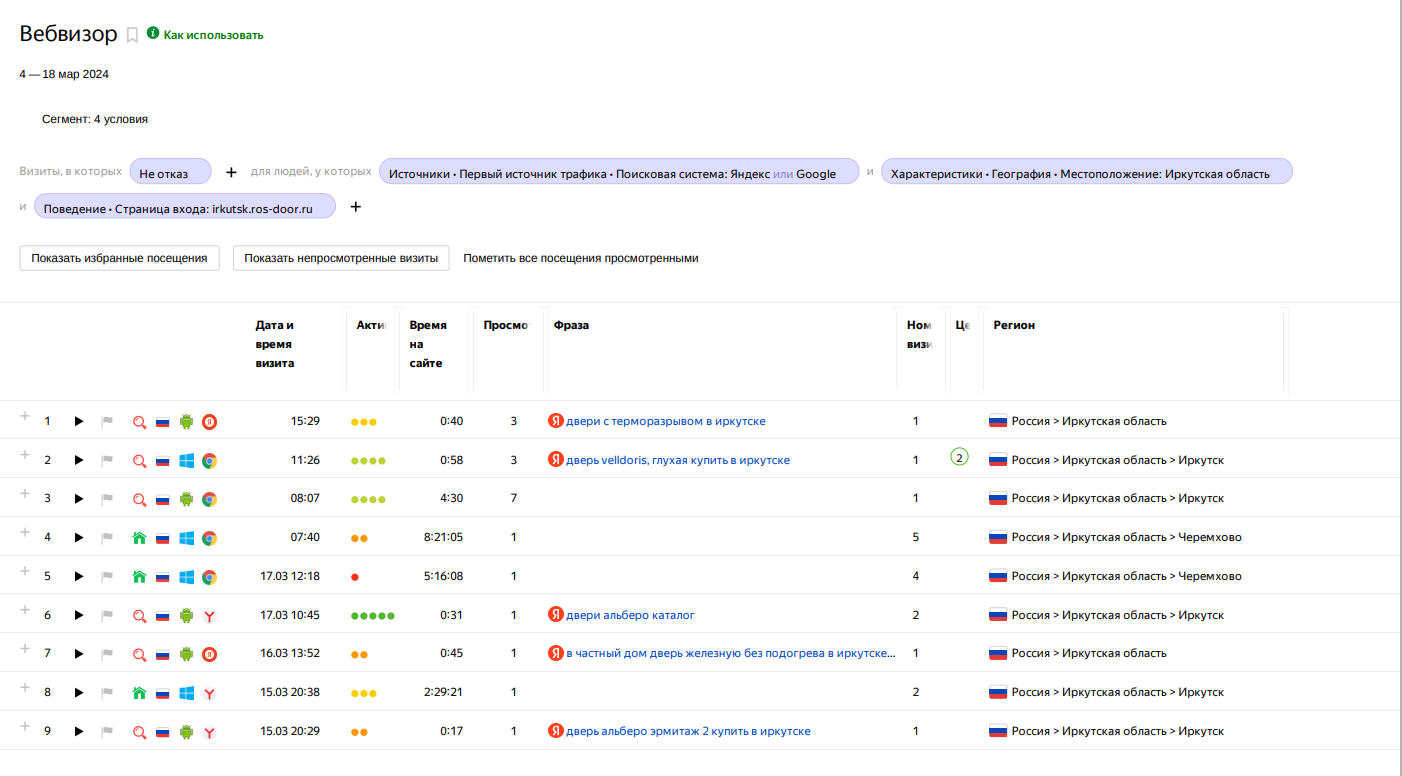Image resolution: width=1402 pixels, height=776 pixels.
Task: Click the Opera browser icon in row 7
Action: tap(209, 654)
